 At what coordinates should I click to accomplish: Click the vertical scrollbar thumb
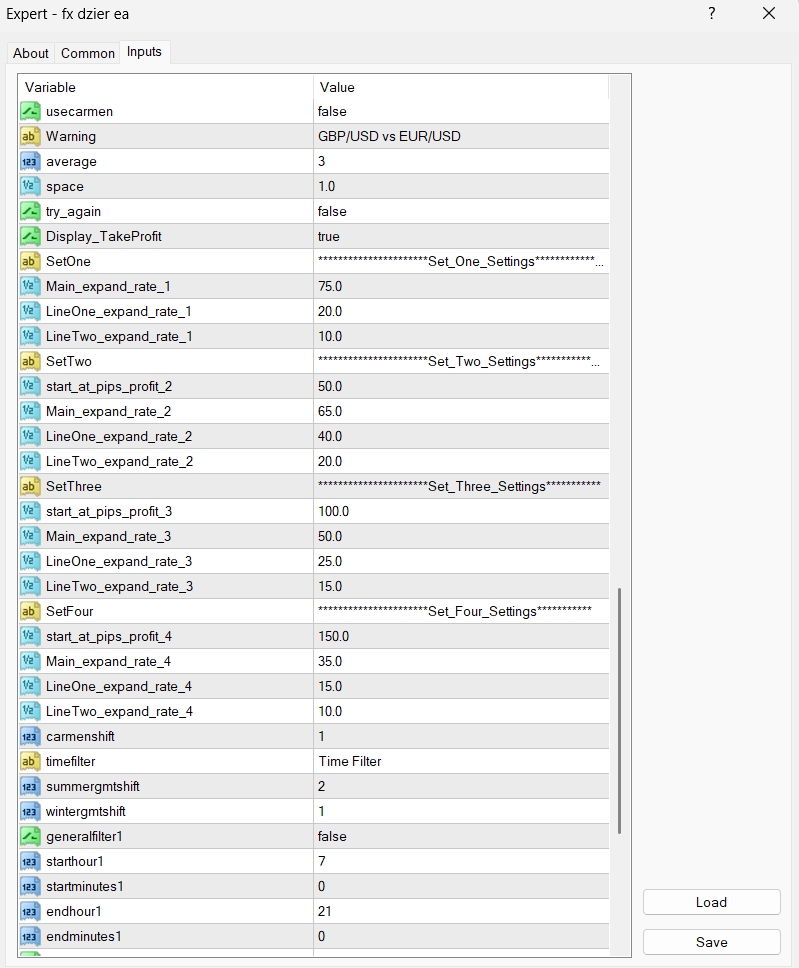(x=620, y=710)
